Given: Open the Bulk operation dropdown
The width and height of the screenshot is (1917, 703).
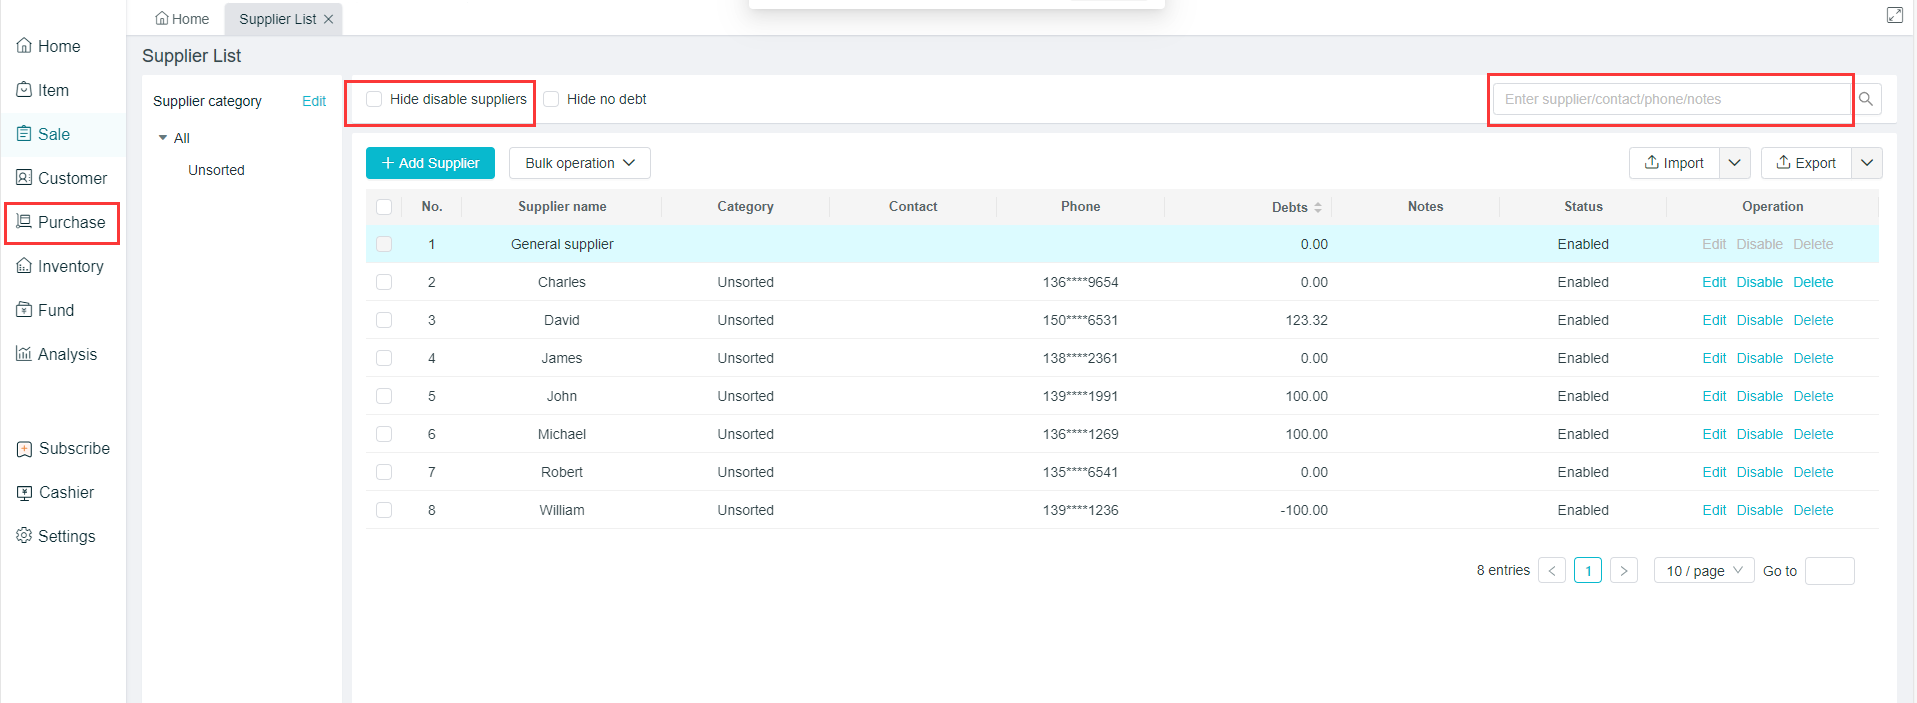Looking at the screenshot, I should tap(579, 163).
